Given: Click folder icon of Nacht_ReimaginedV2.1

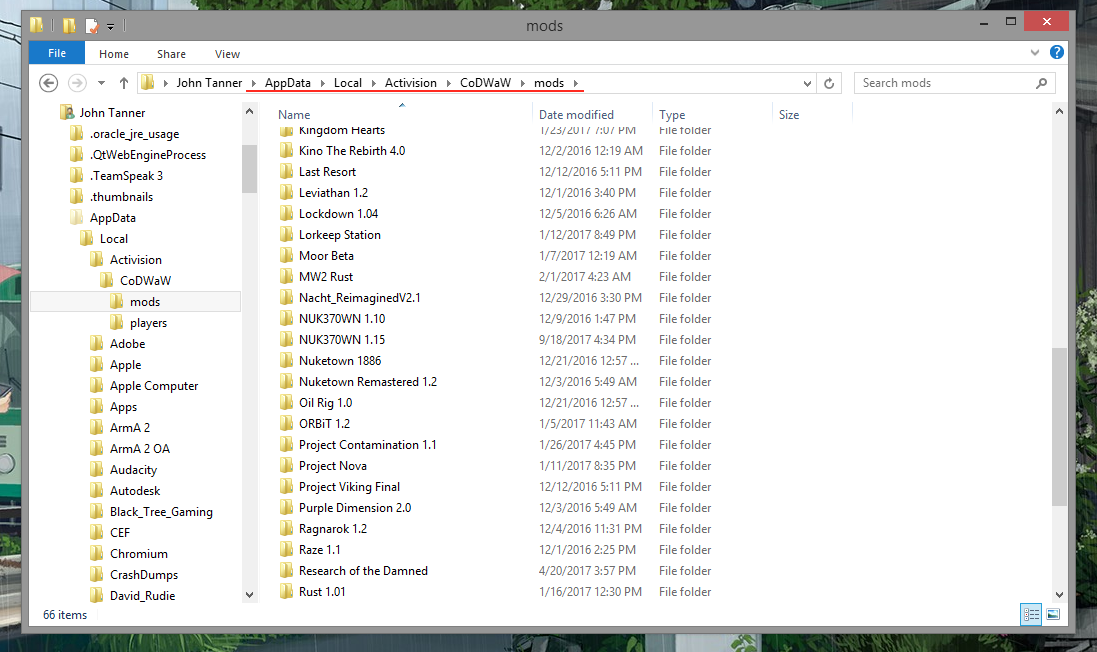Looking at the screenshot, I should (286, 297).
